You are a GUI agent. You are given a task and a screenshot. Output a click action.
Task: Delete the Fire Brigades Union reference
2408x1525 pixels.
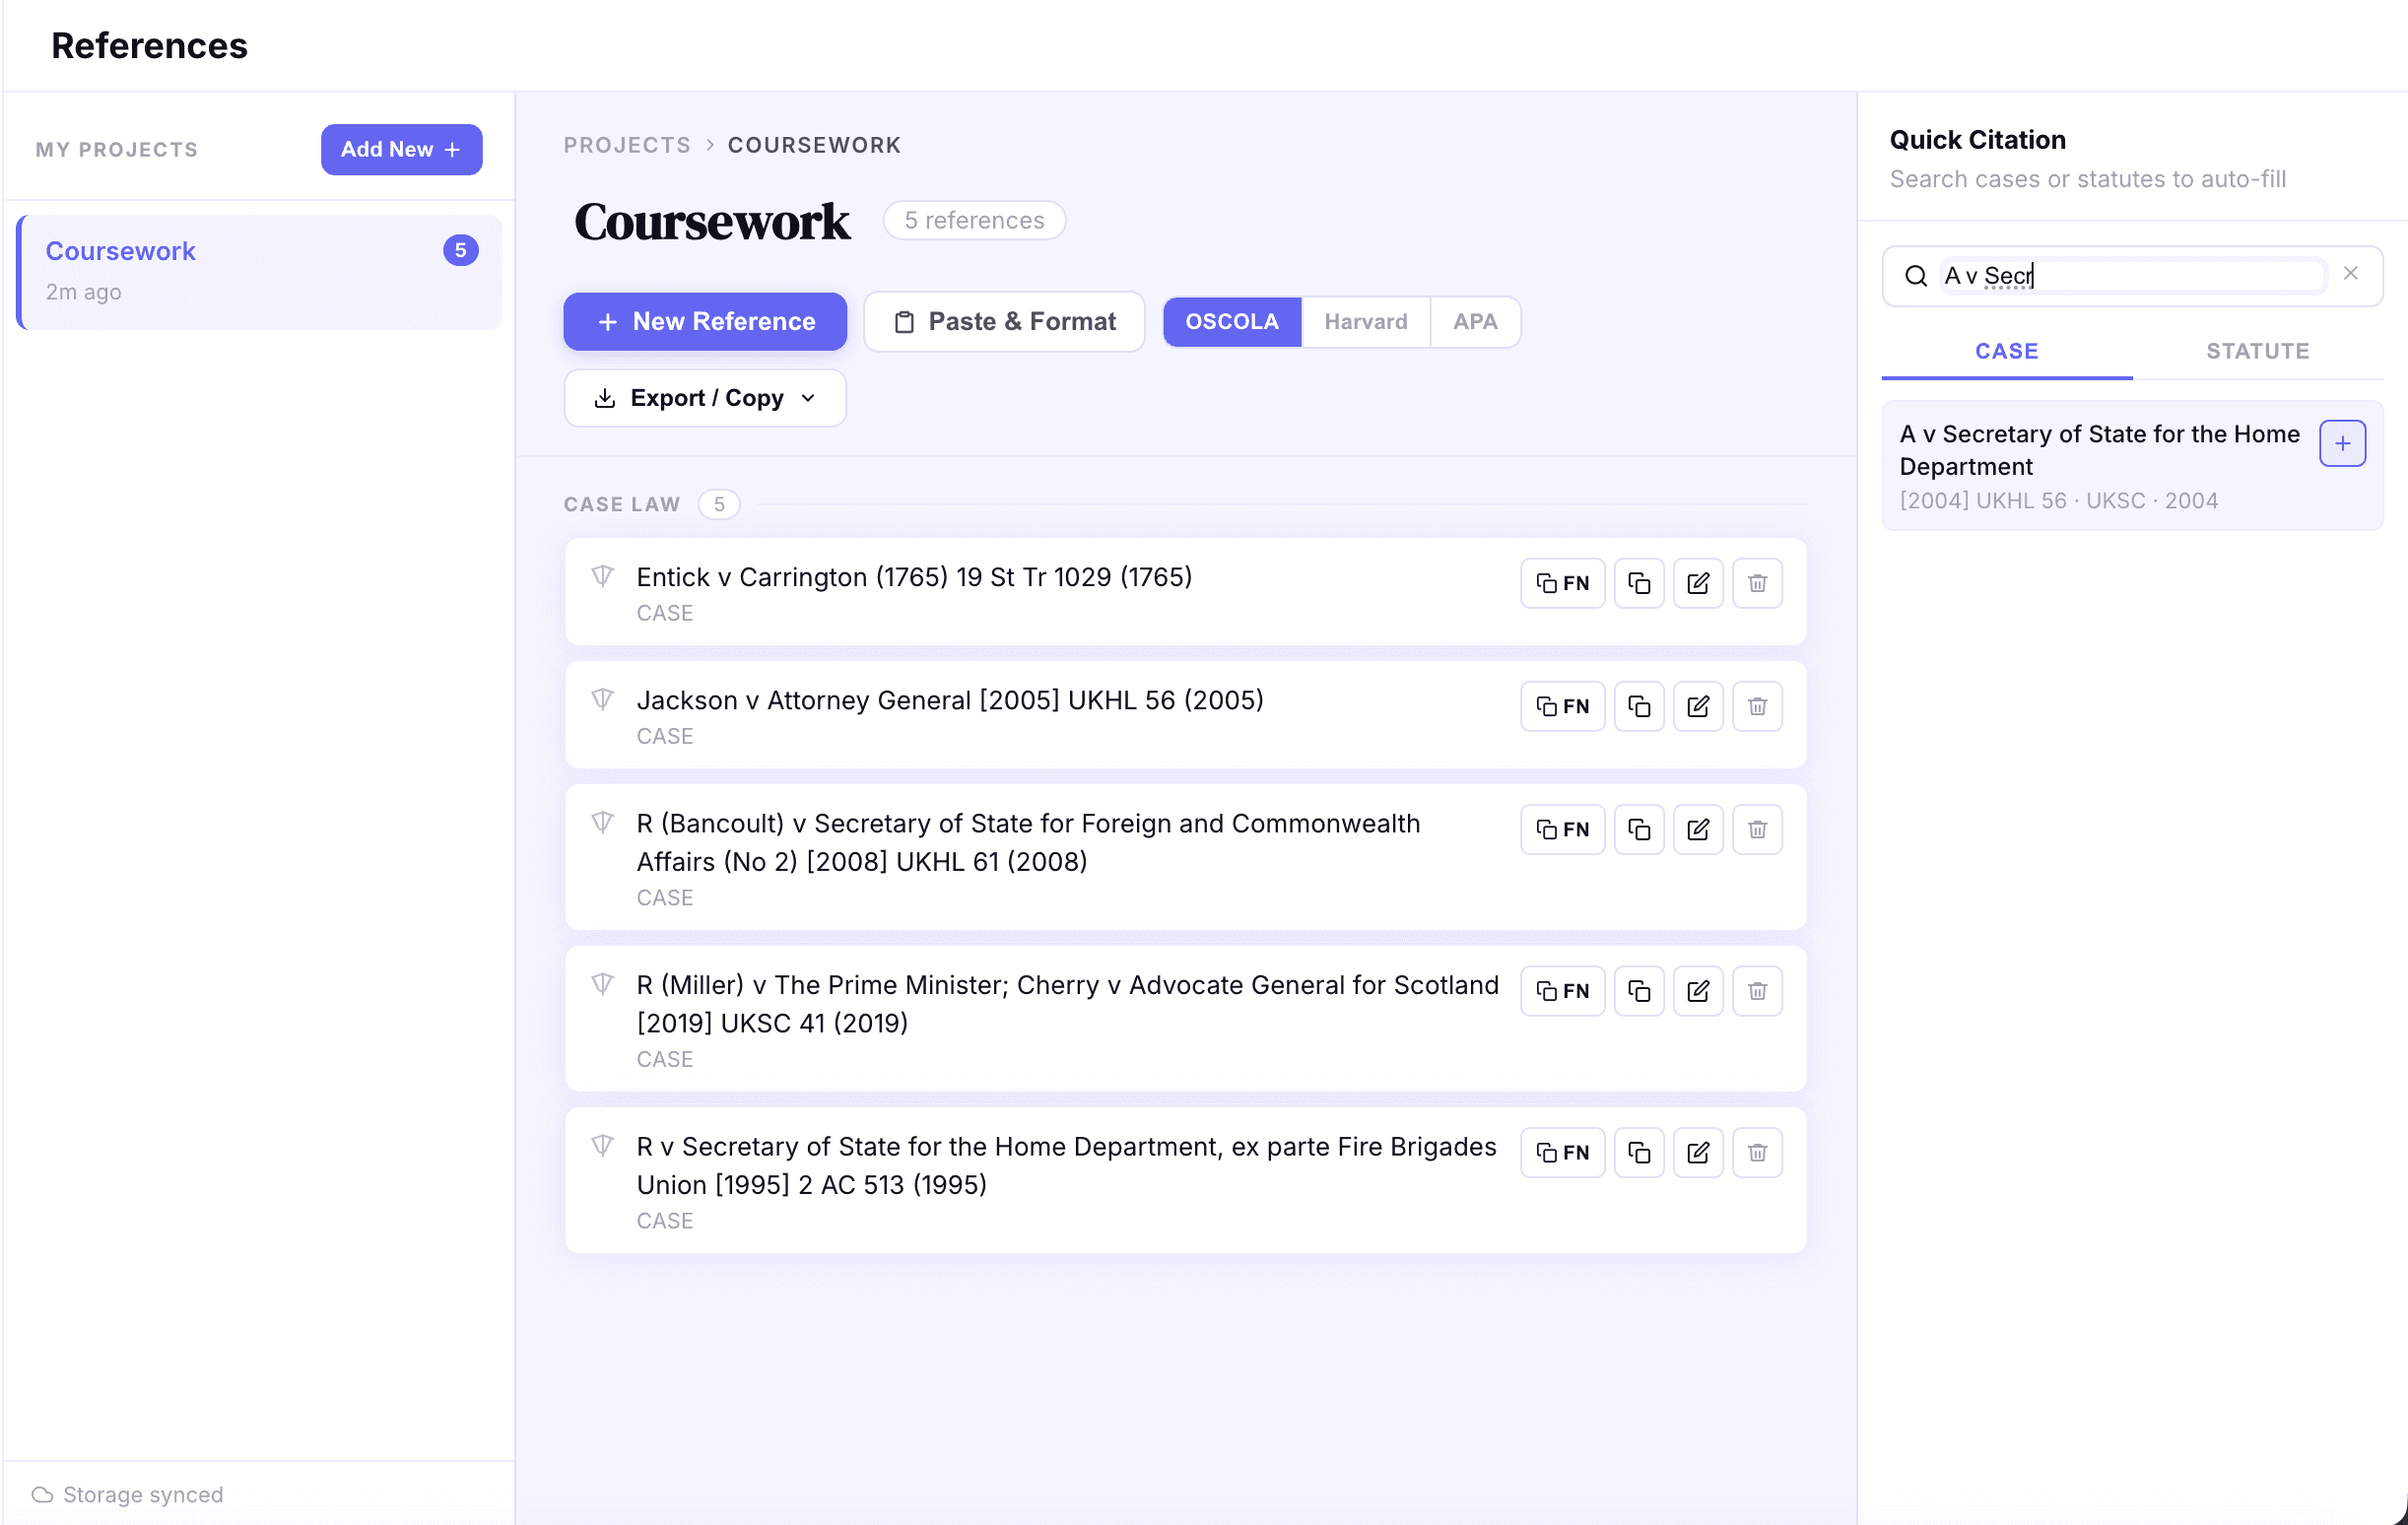tap(1756, 1152)
